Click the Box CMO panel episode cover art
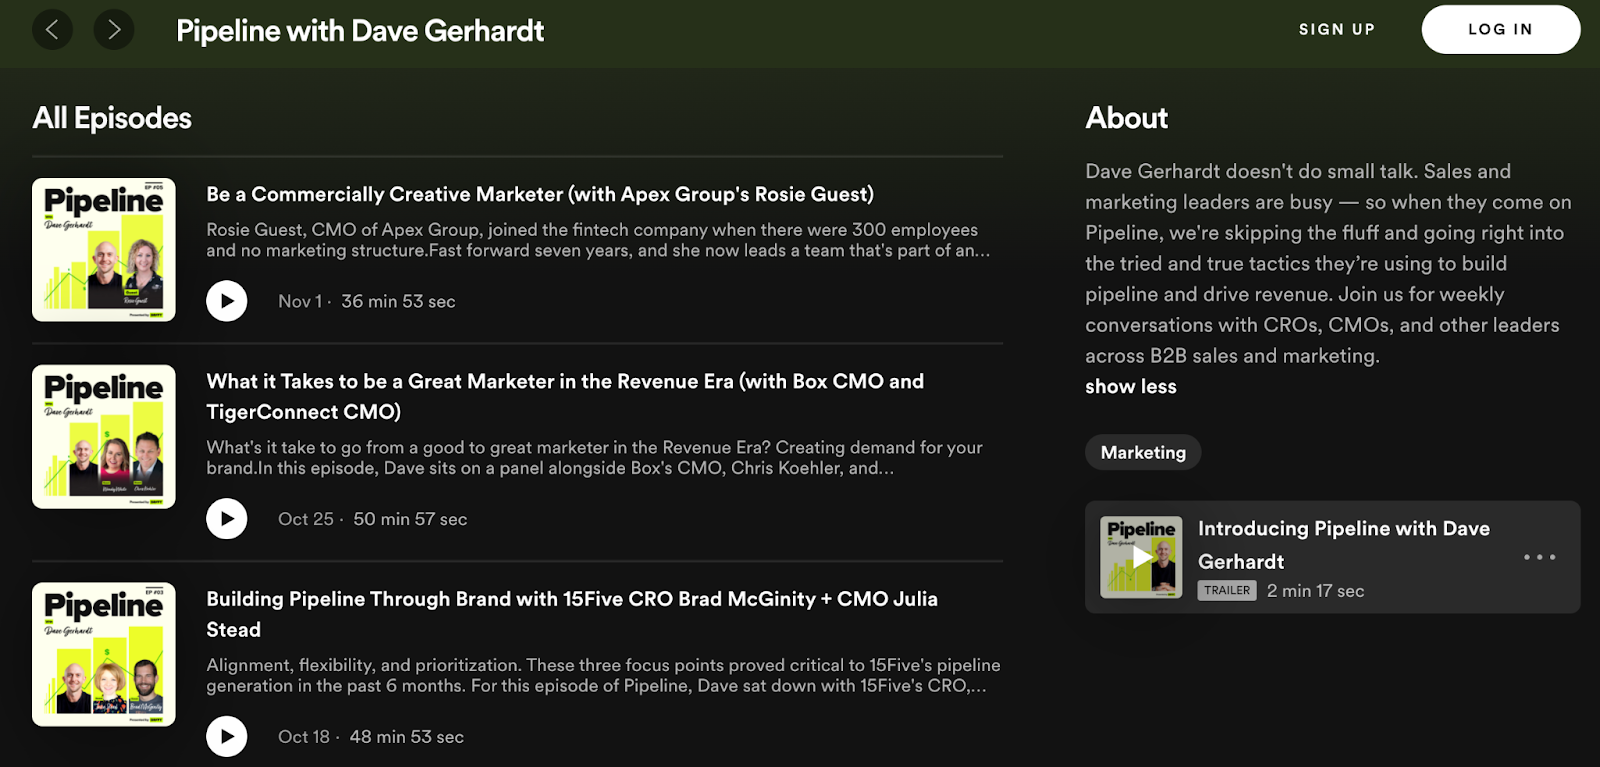Image resolution: width=1600 pixels, height=767 pixels. [104, 437]
